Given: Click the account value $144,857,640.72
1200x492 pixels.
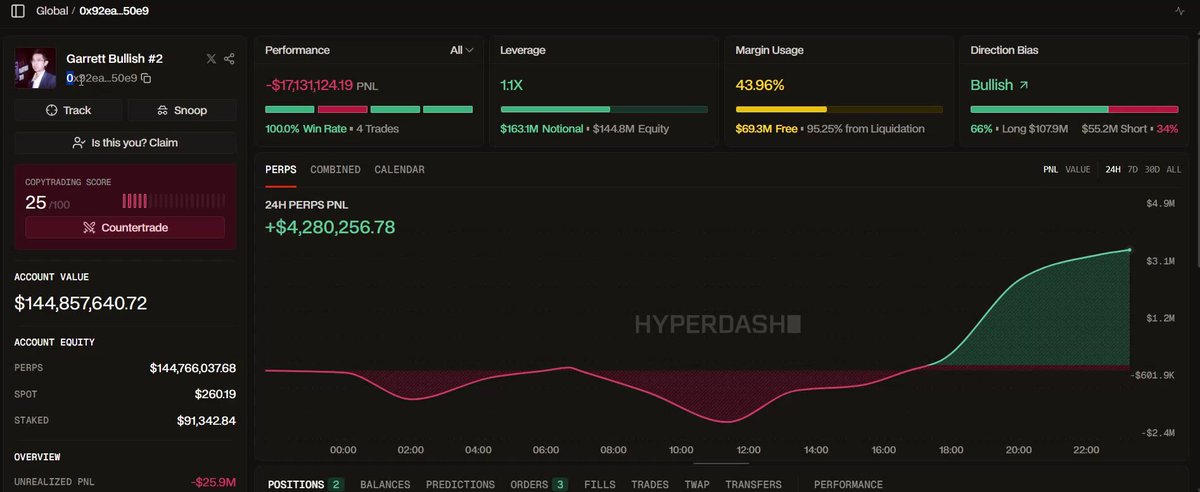Looking at the screenshot, I should 81,303.
